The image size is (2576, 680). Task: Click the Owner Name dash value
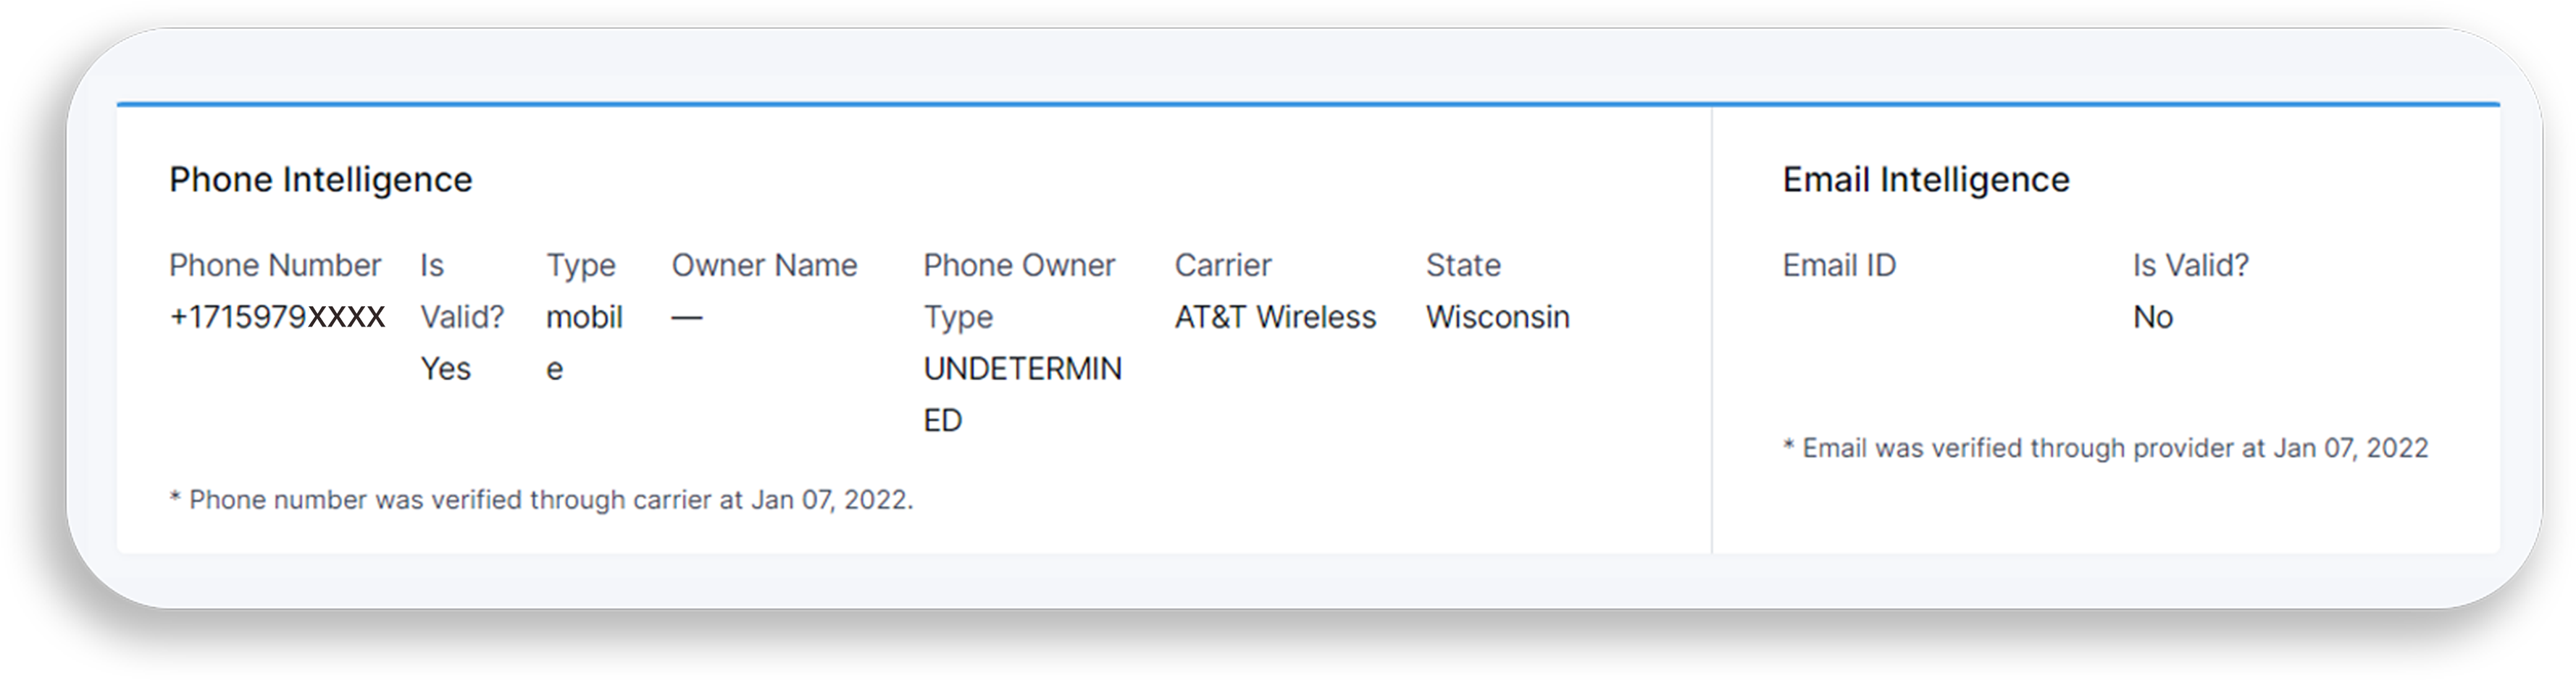(x=687, y=317)
